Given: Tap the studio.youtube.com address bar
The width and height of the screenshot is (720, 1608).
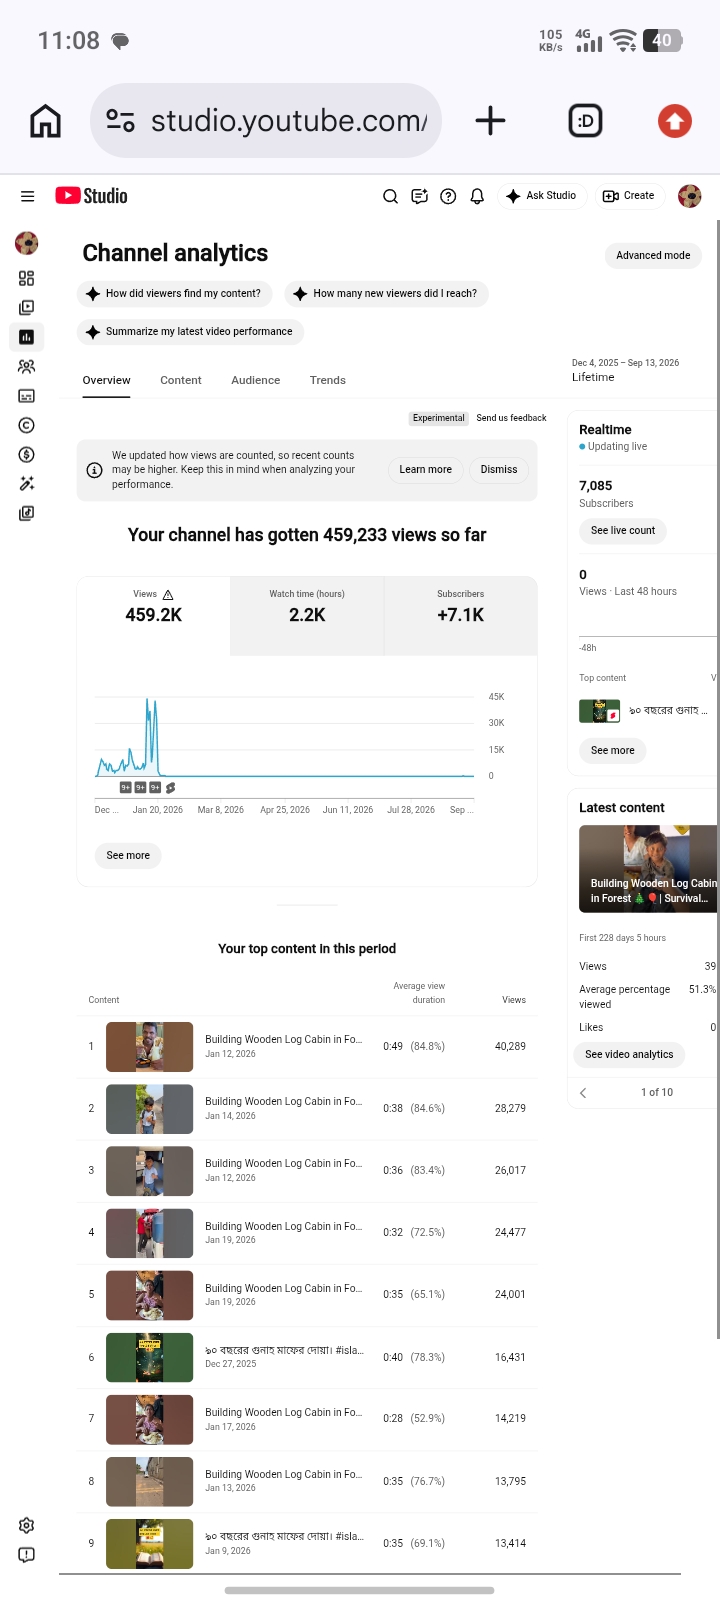Looking at the screenshot, I should tap(266, 121).
